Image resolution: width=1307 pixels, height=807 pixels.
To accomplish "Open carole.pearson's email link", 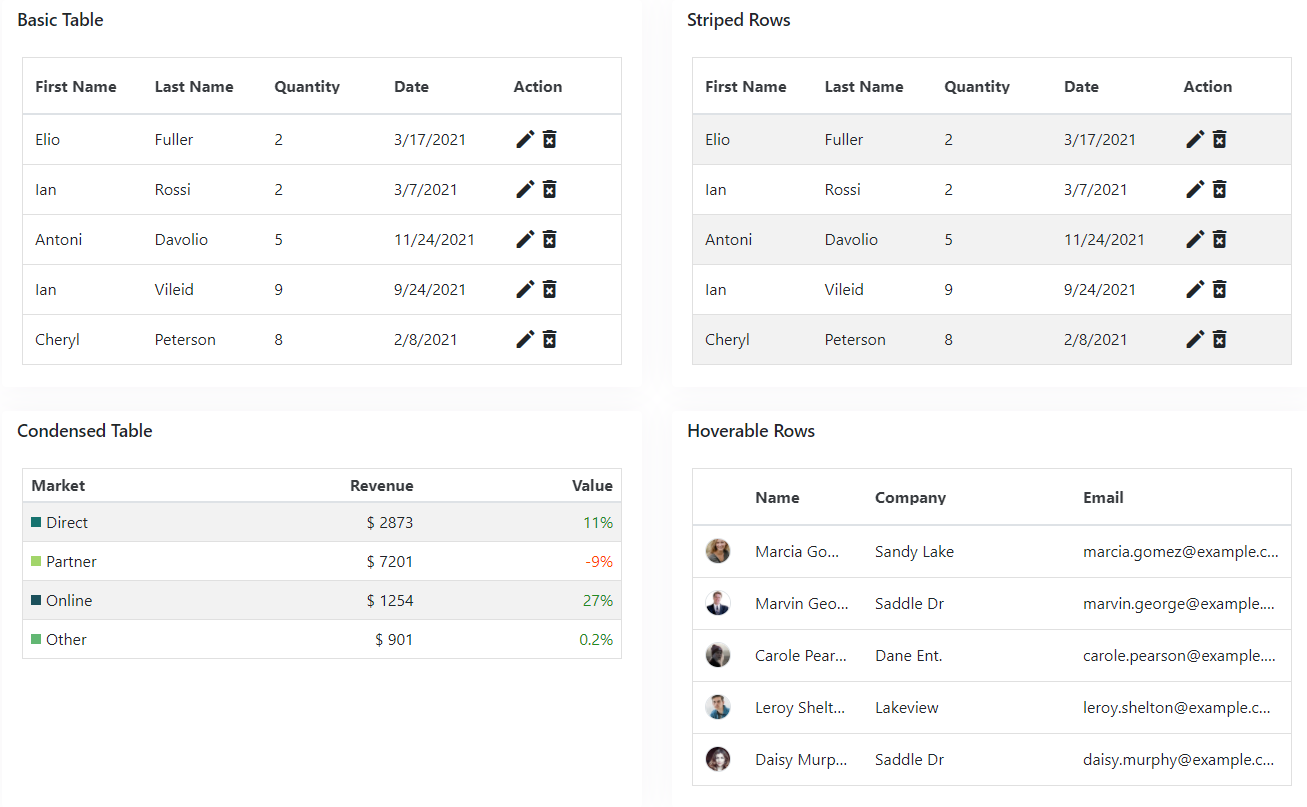I will (x=1182, y=655).
